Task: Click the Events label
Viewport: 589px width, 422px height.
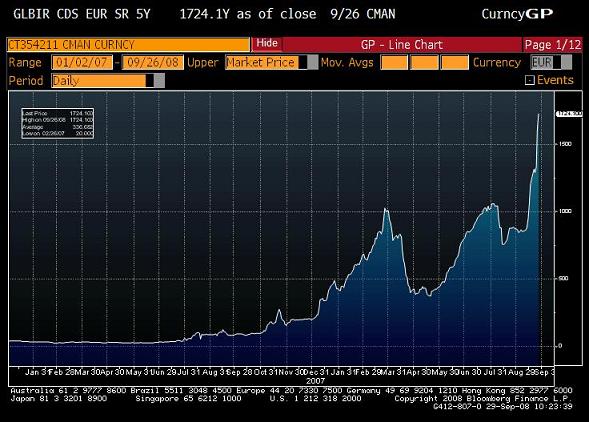Action: pos(555,80)
